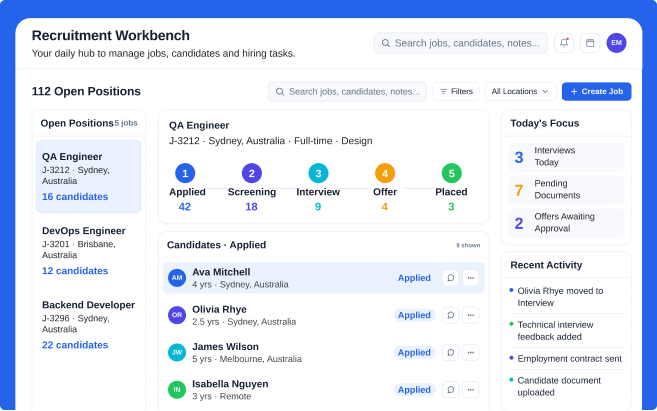Click the Interview count 9

(318, 207)
